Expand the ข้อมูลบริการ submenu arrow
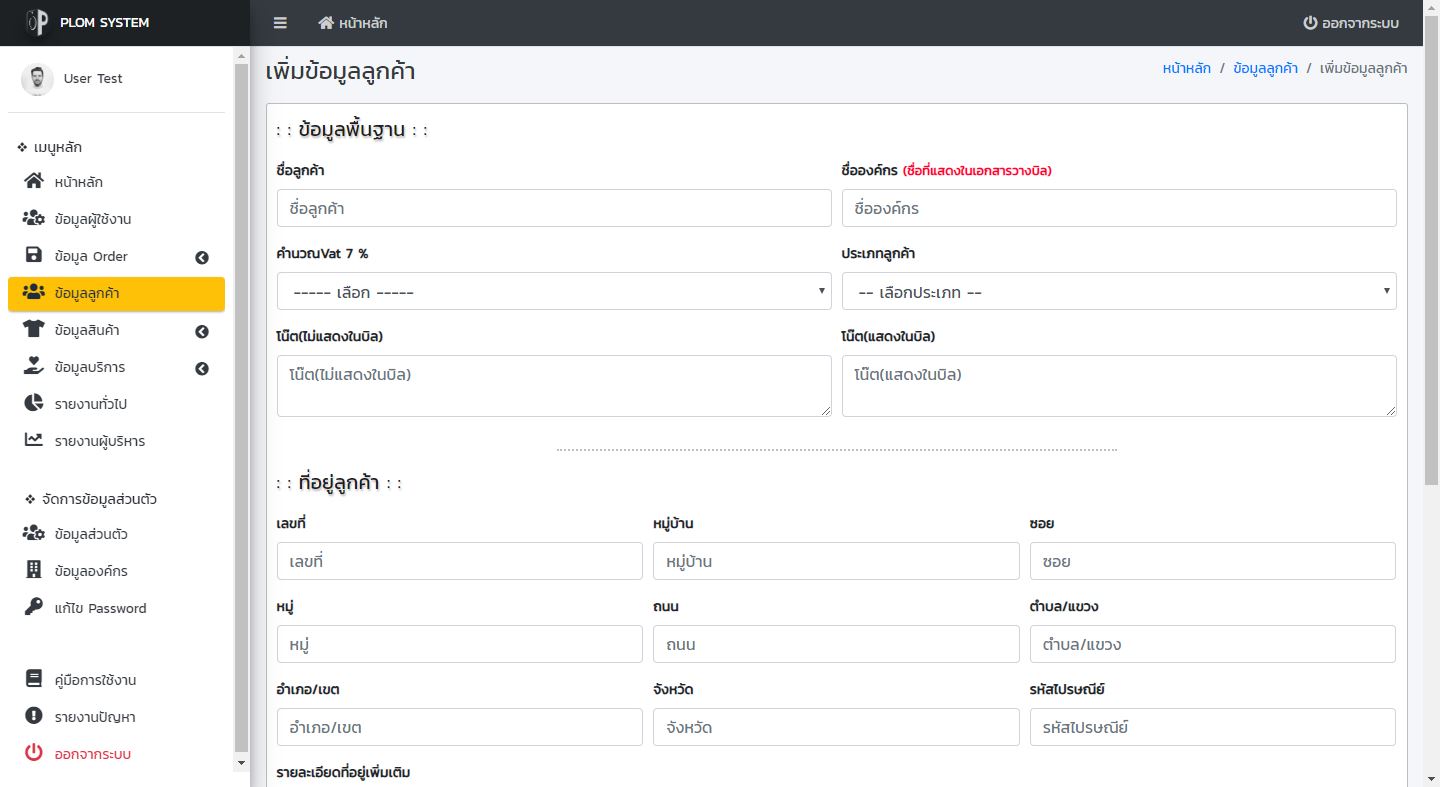Image resolution: width=1440 pixels, height=787 pixels. click(202, 368)
